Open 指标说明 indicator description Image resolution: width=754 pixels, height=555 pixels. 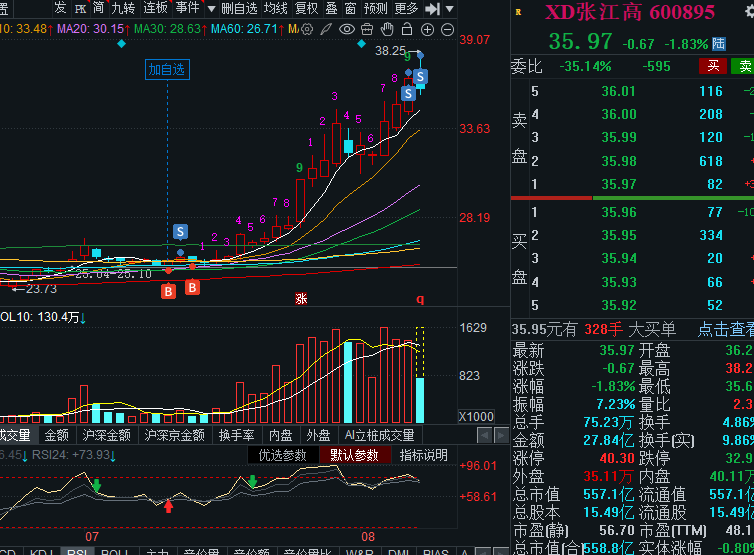click(424, 455)
